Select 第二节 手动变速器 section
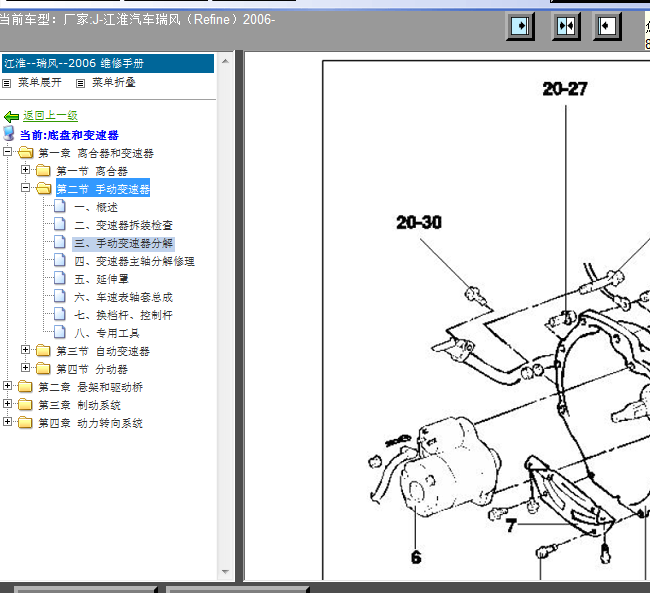The height and width of the screenshot is (593, 650). (x=103, y=189)
